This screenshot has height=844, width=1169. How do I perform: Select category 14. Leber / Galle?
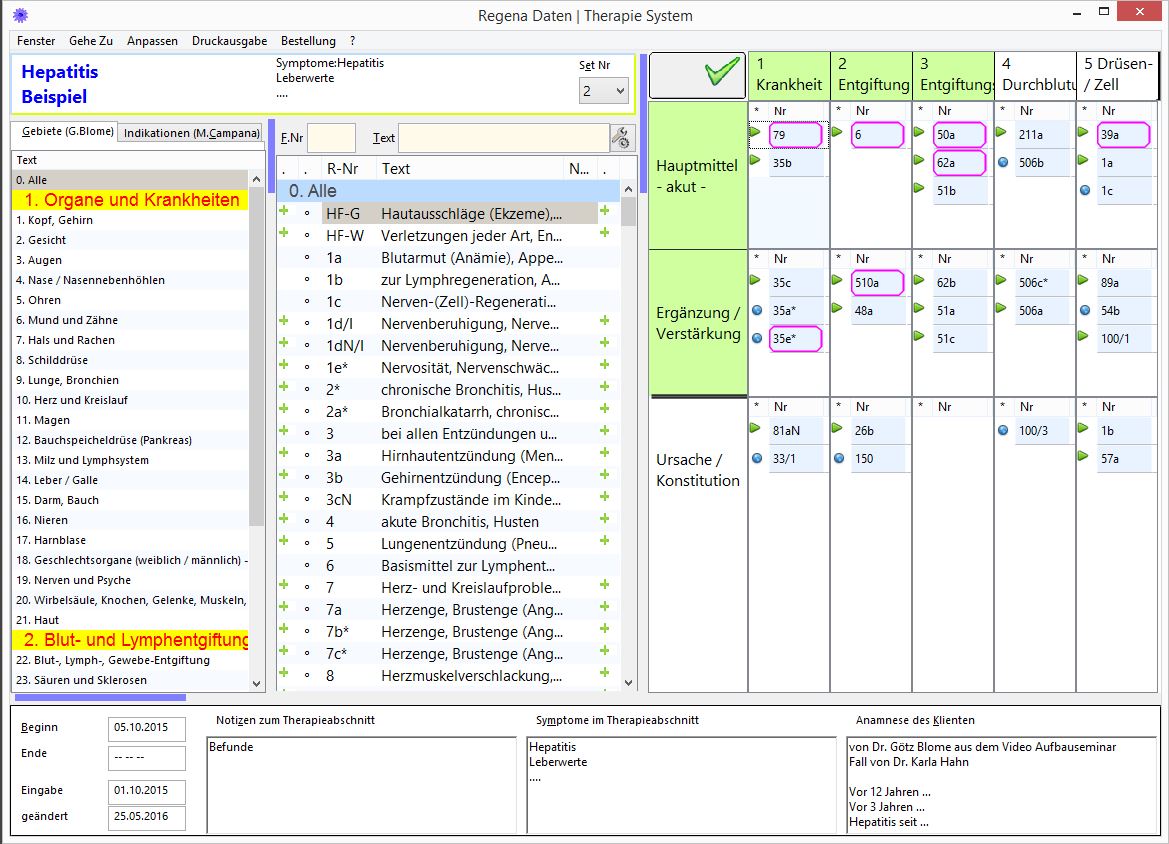(x=57, y=480)
